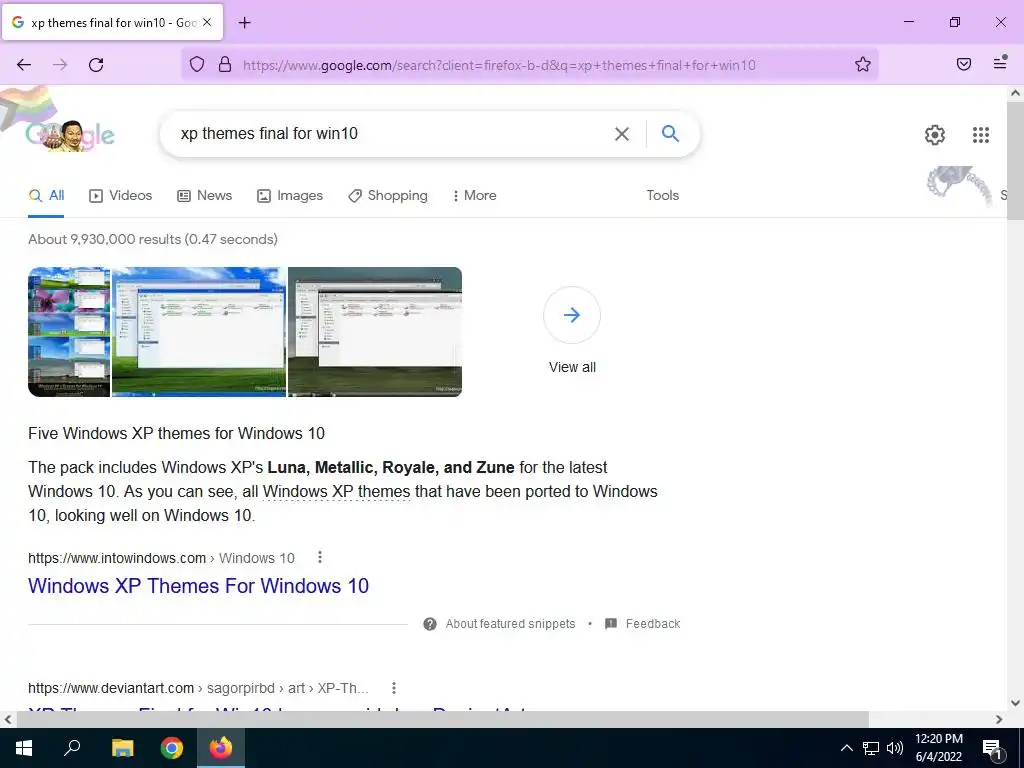This screenshot has width=1024, height=768.
Task: Open Windows XP Themes For Windows 10 link
Action: pos(199,586)
